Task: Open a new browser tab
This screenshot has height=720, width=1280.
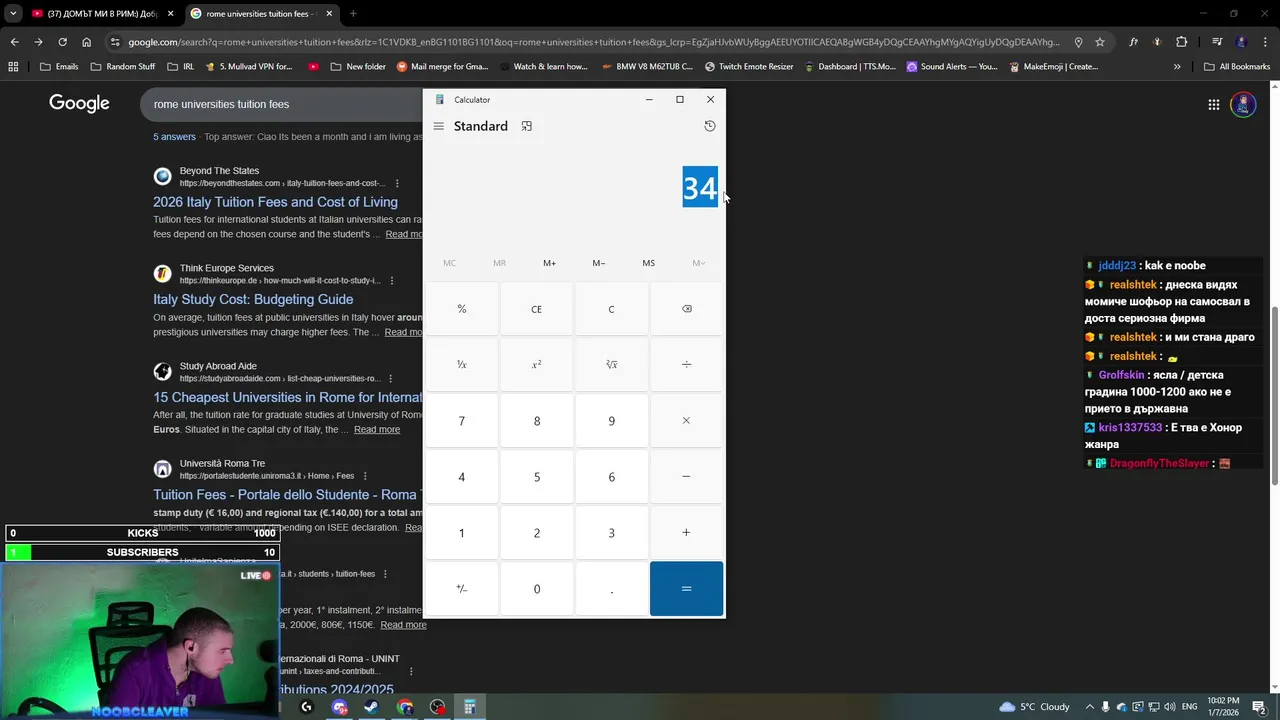Action: 353,14
